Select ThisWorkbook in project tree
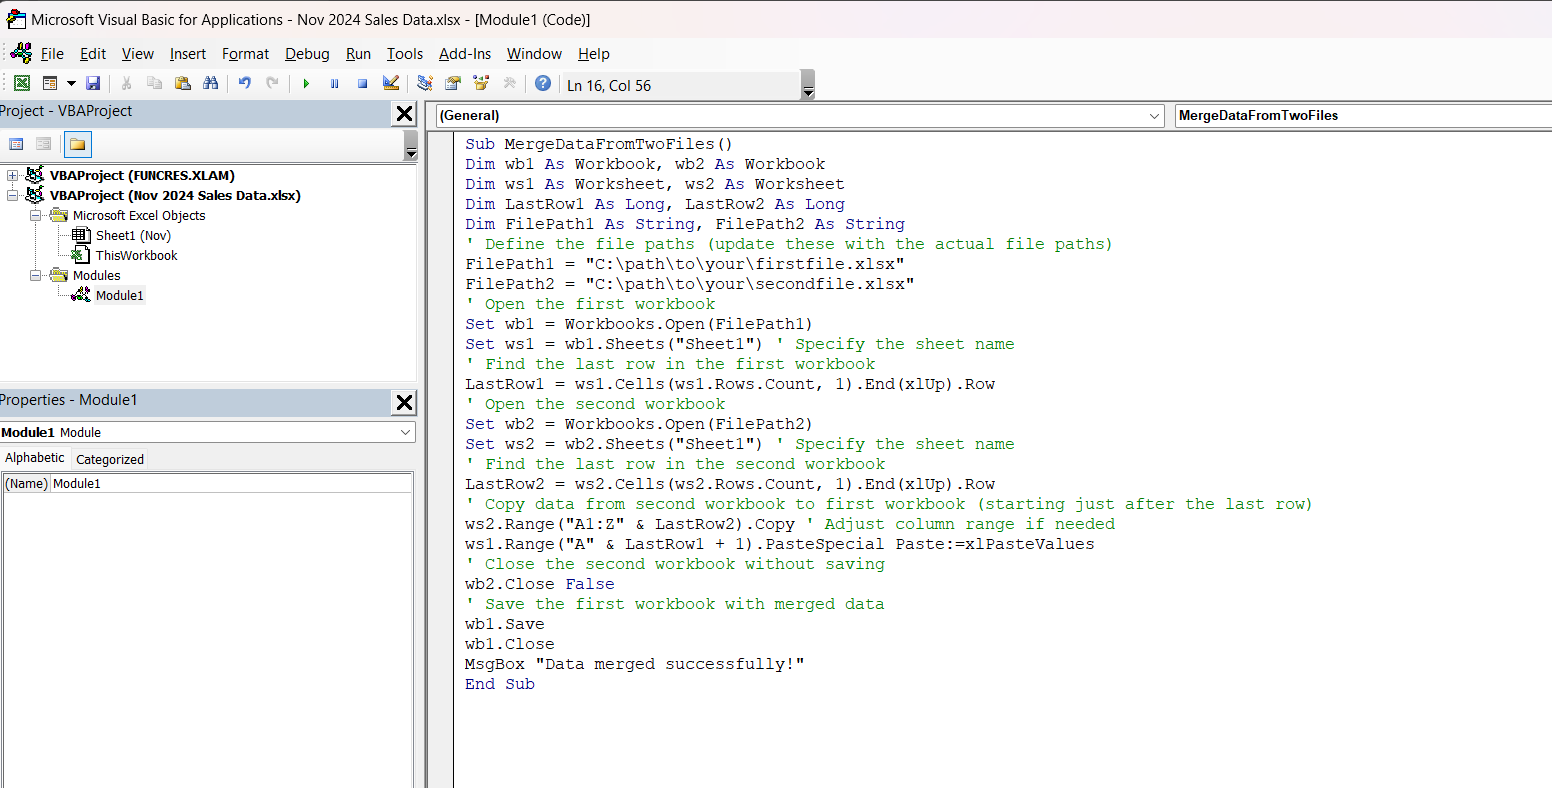This screenshot has width=1552, height=788. (136, 256)
